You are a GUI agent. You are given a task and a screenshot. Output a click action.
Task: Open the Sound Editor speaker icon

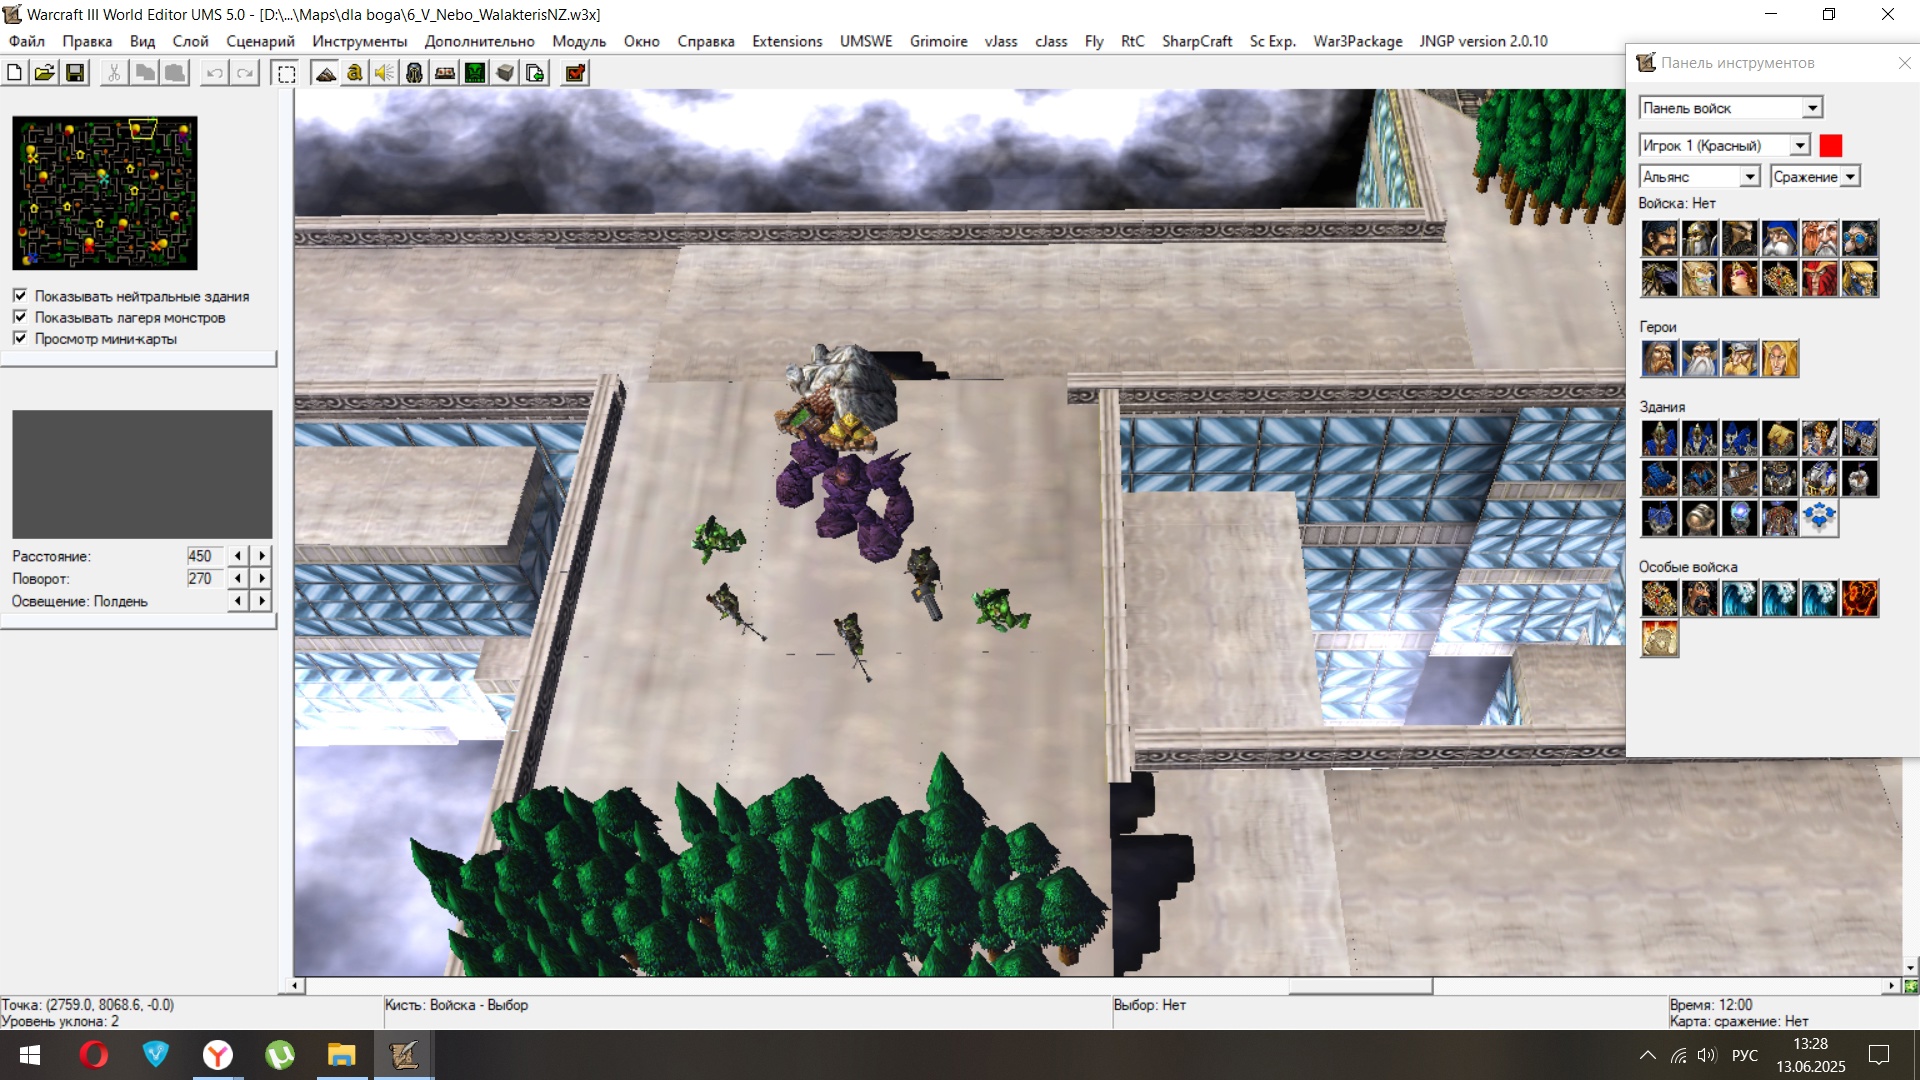385,73
